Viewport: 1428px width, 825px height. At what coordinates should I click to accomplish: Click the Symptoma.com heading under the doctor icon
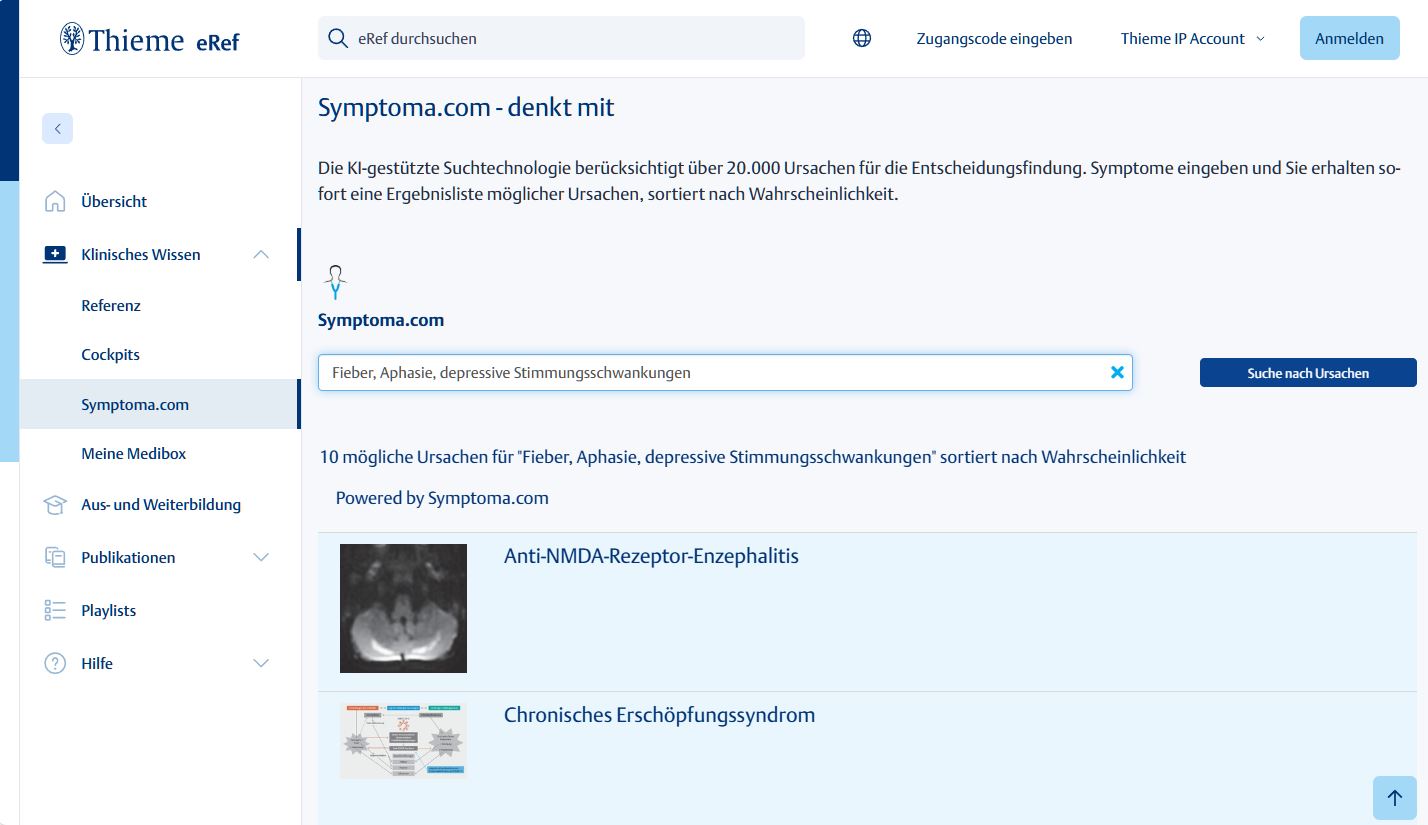(x=381, y=320)
